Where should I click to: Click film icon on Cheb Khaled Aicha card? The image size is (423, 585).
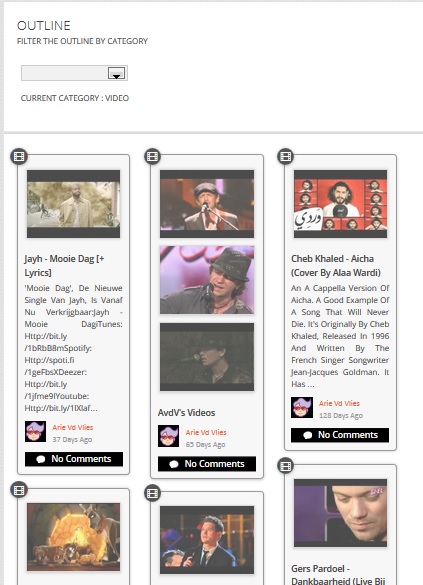point(286,156)
